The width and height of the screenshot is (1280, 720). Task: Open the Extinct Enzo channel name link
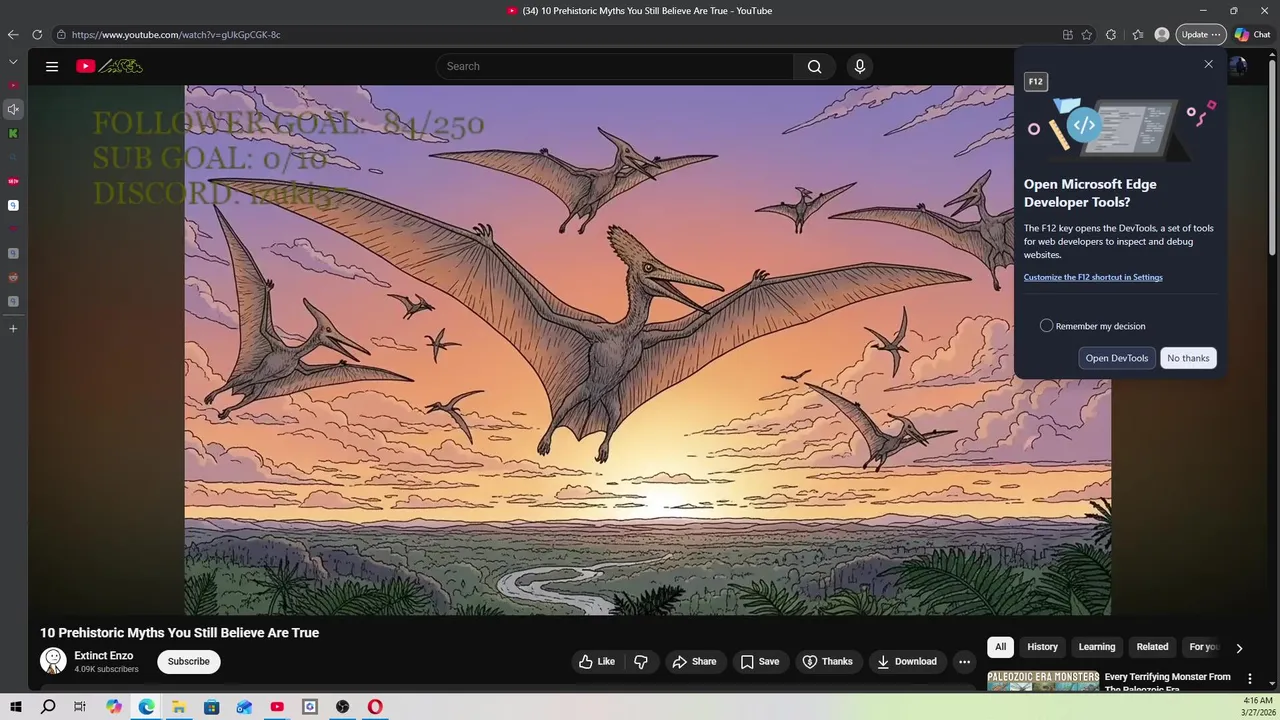coord(103,656)
